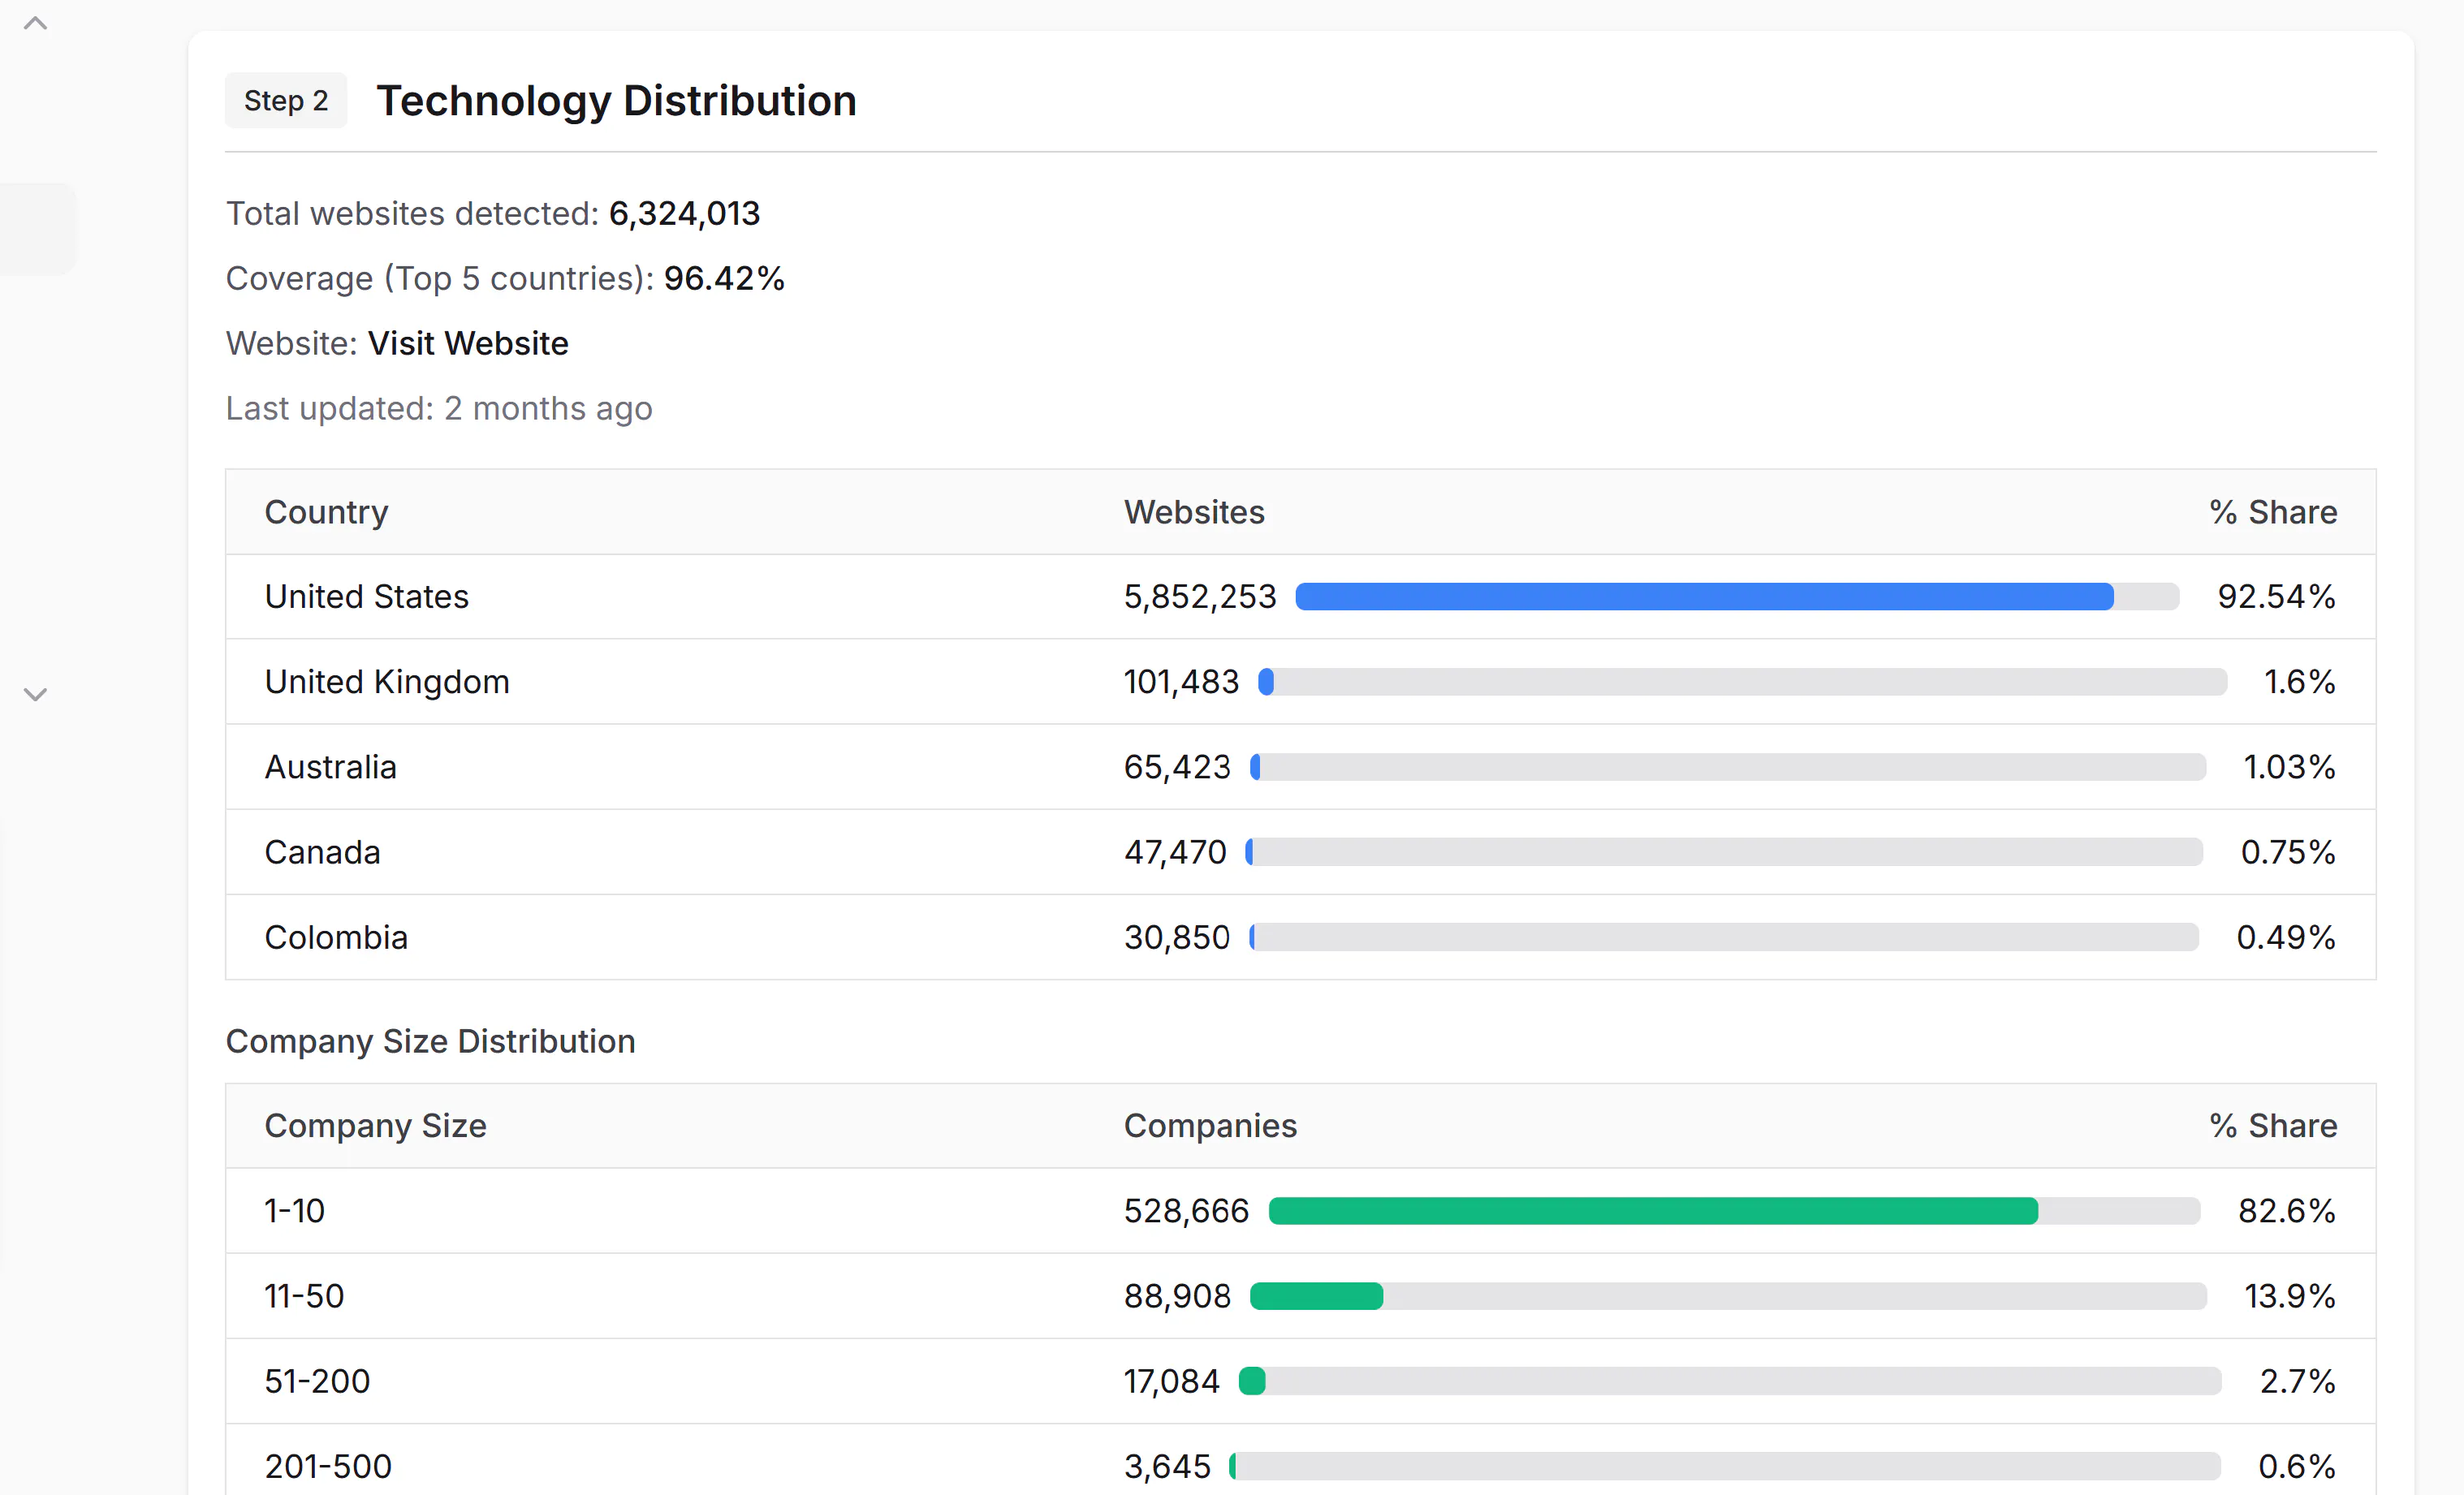Click the 65,423 websites value

1177,767
